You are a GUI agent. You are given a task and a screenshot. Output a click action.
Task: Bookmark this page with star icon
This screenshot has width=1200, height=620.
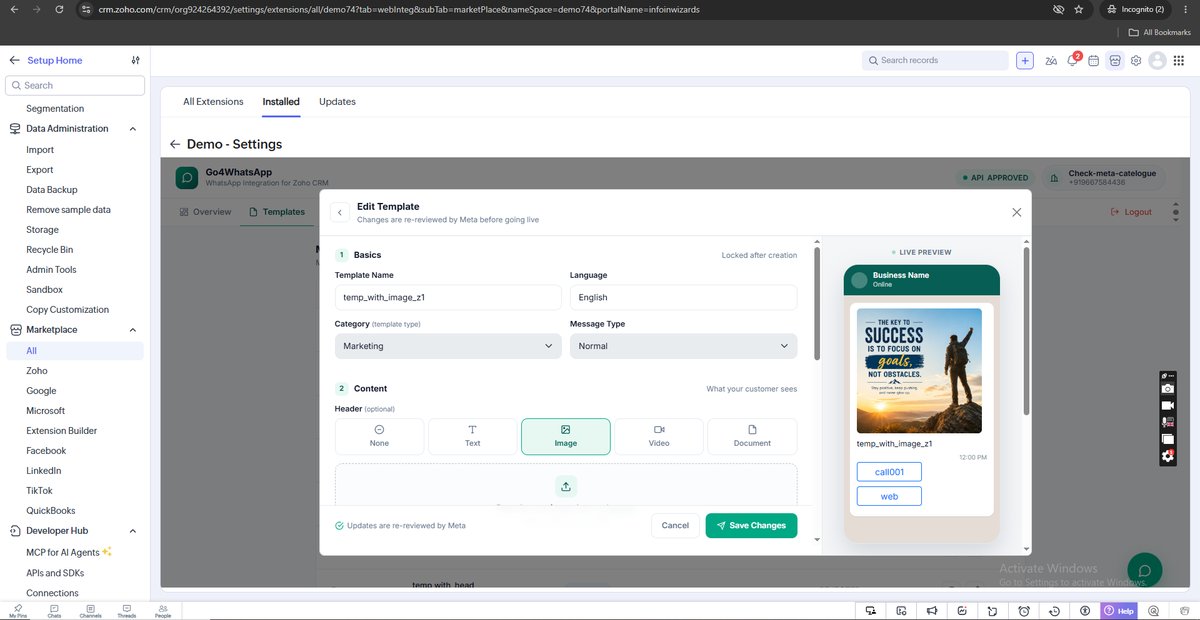(1078, 9)
